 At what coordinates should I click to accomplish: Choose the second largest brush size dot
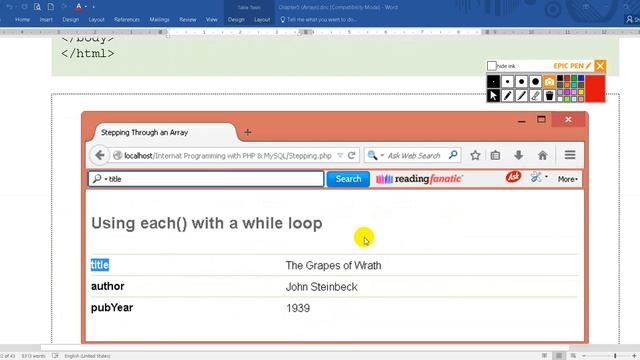tap(521, 82)
